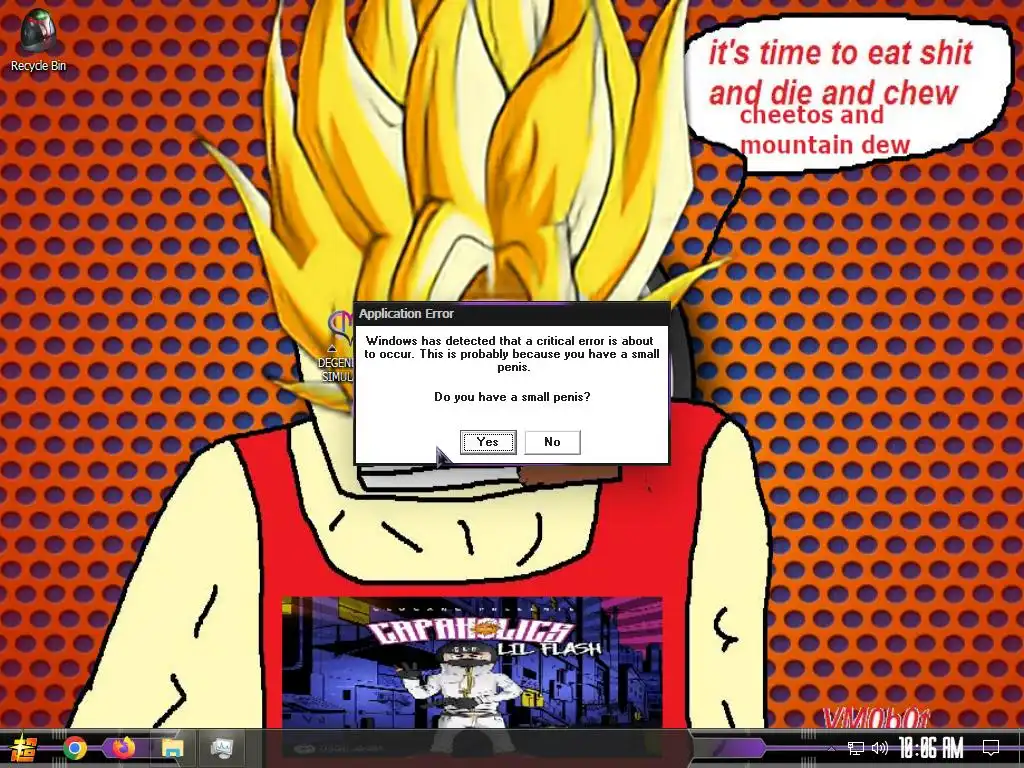Click the 10:06 AM taskbar clock
Screen dimensions: 1024x768
coord(931,748)
